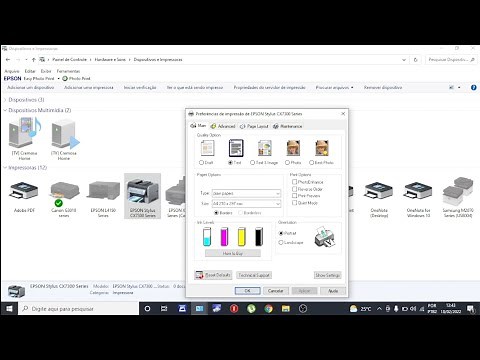Select the Photo quality portrait icon

pos(293,148)
